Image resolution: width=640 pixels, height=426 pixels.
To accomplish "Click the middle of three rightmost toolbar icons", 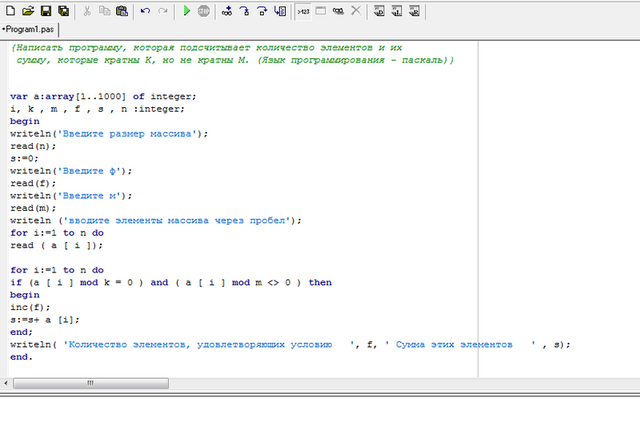I will [x=397, y=11].
